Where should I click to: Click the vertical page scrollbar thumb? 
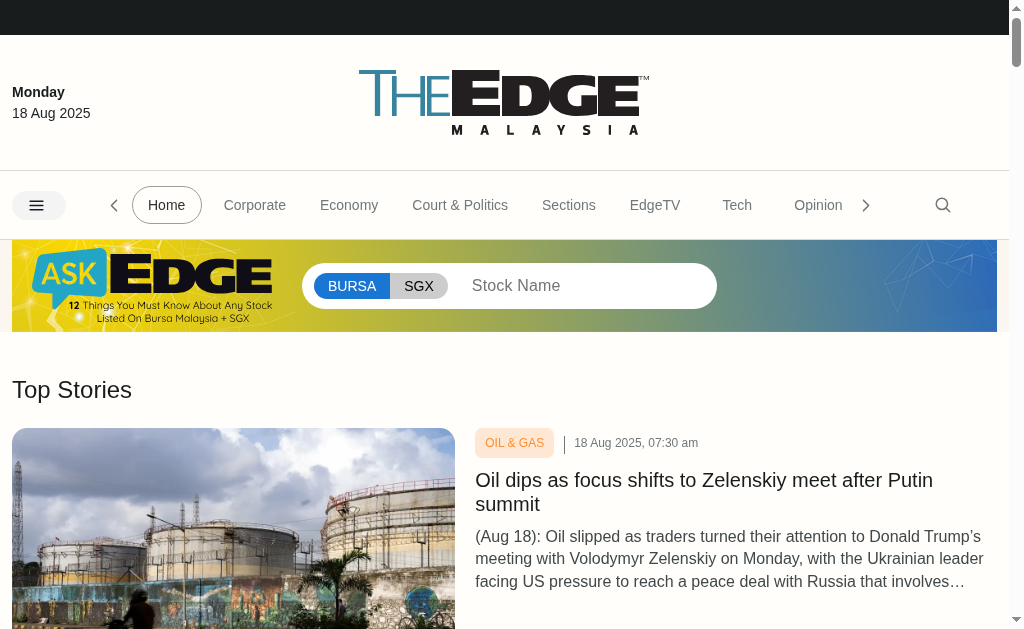pos(1016,42)
